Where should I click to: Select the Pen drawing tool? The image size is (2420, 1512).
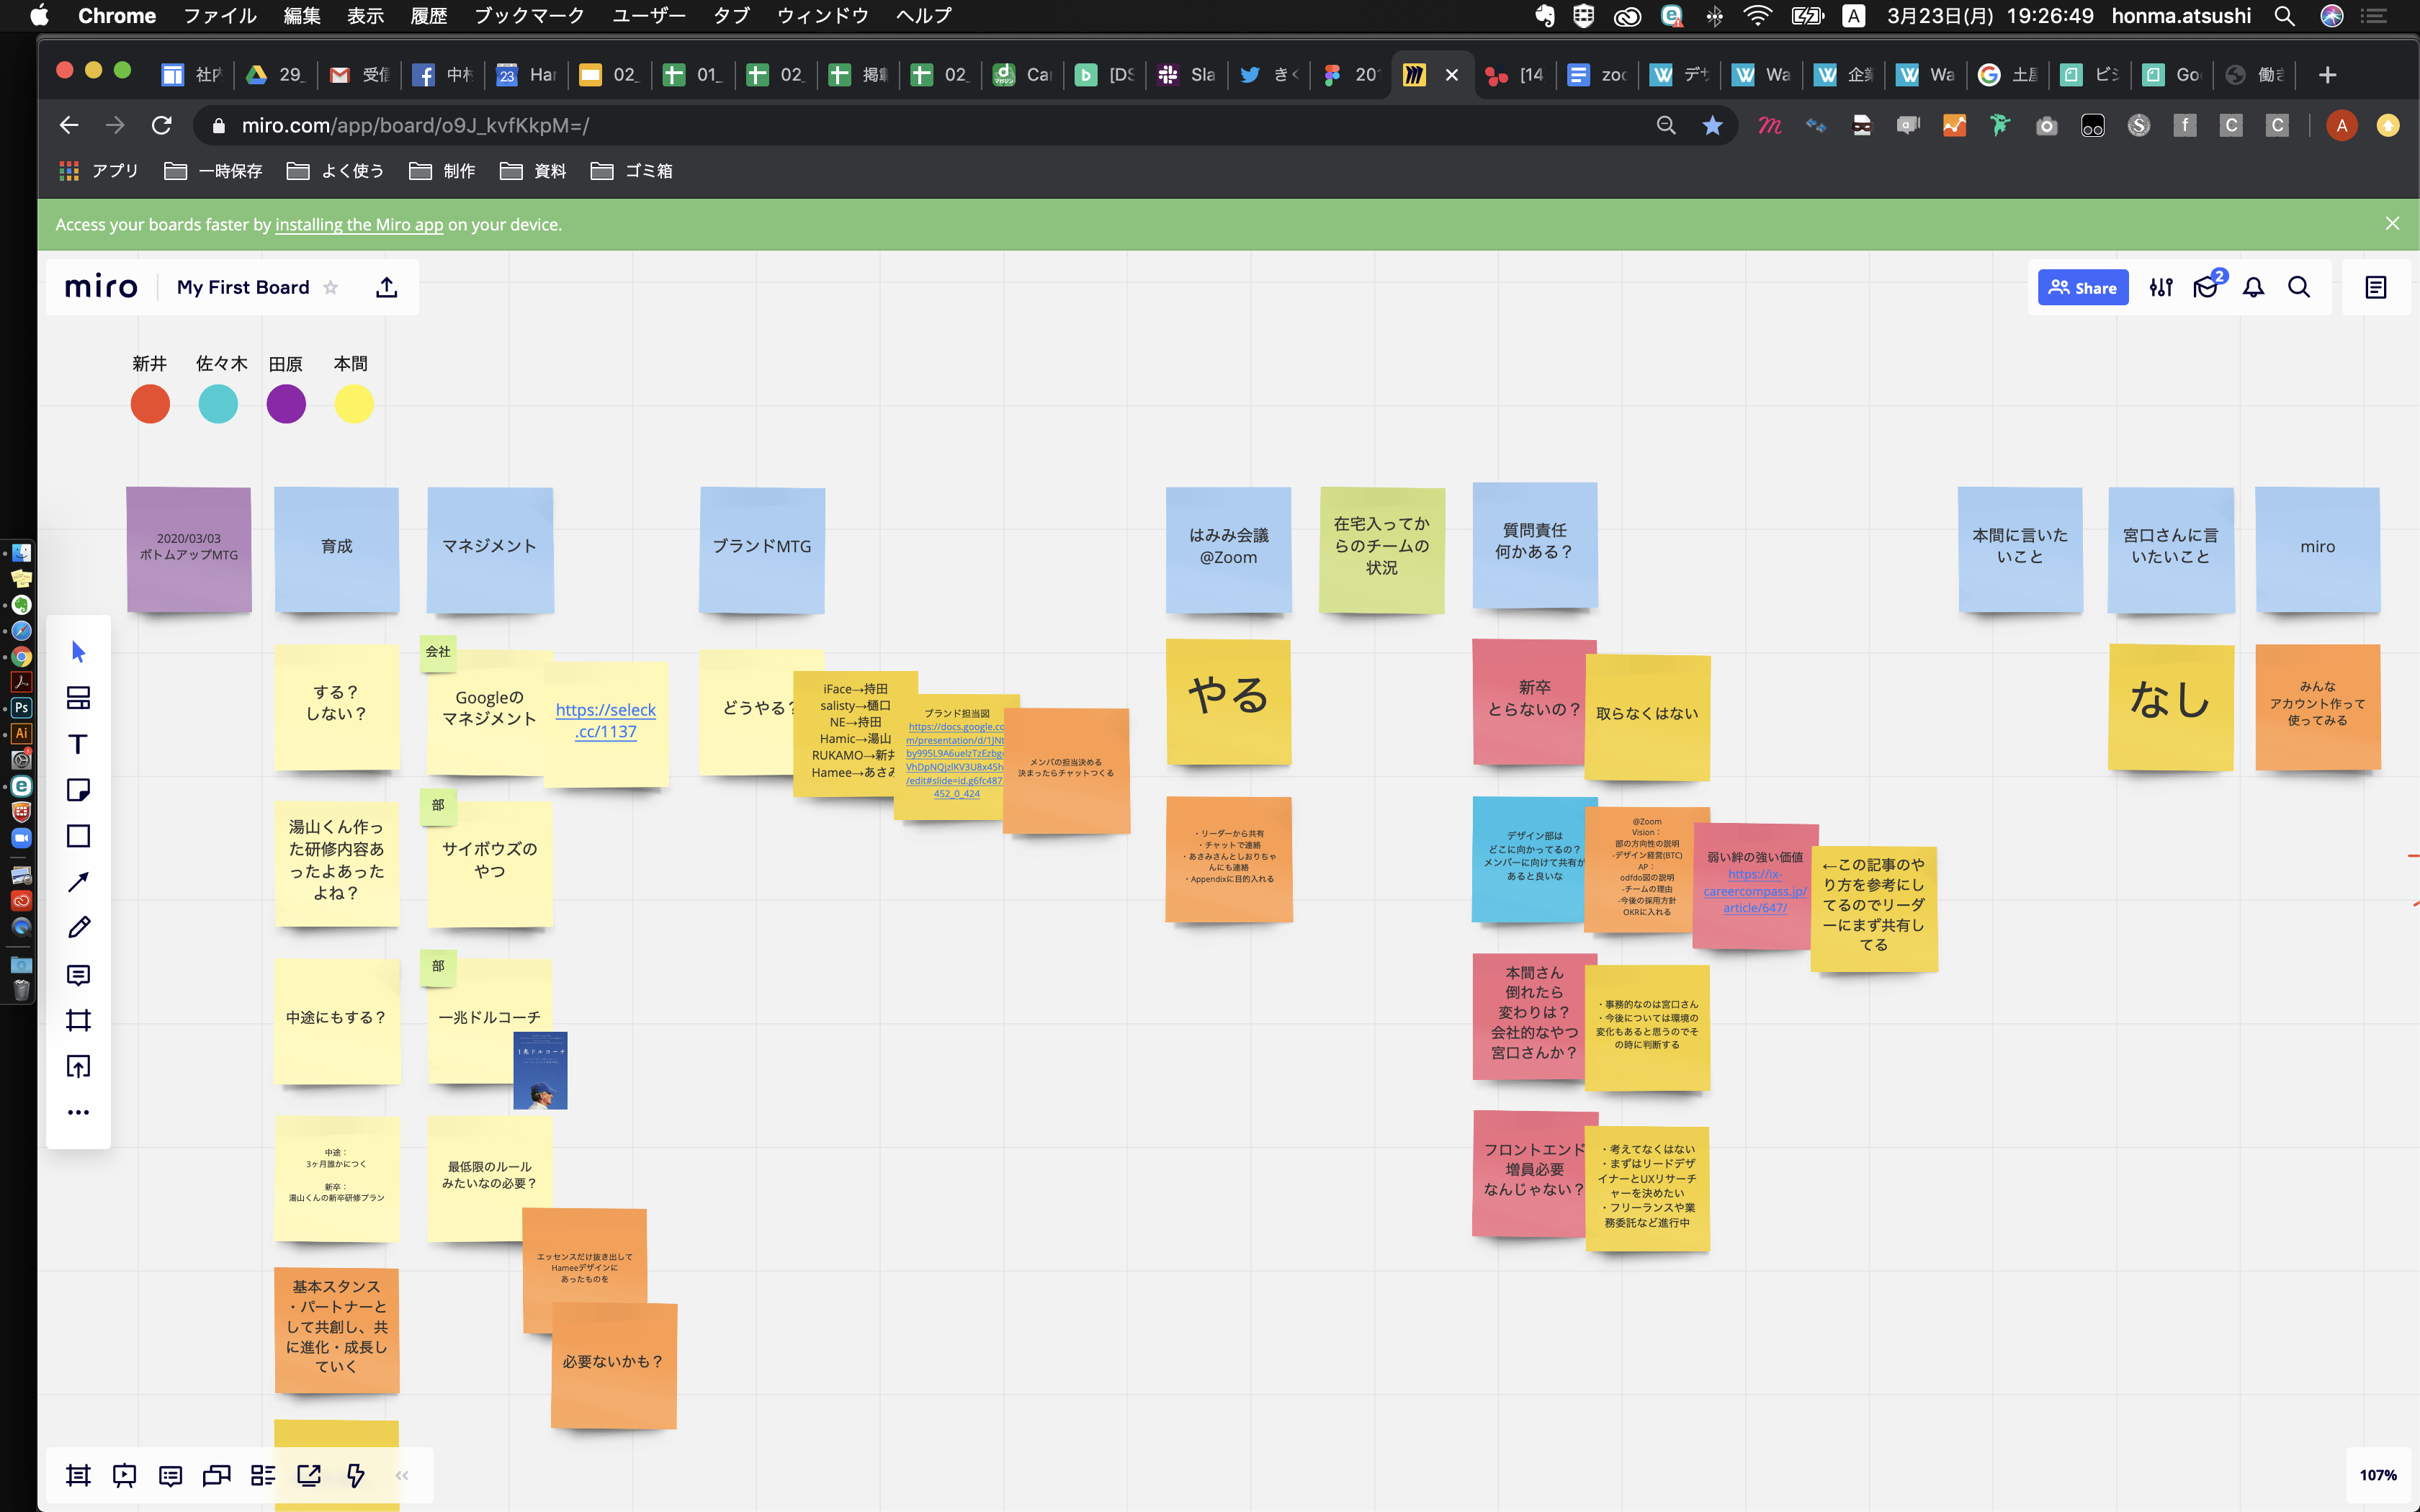point(79,928)
